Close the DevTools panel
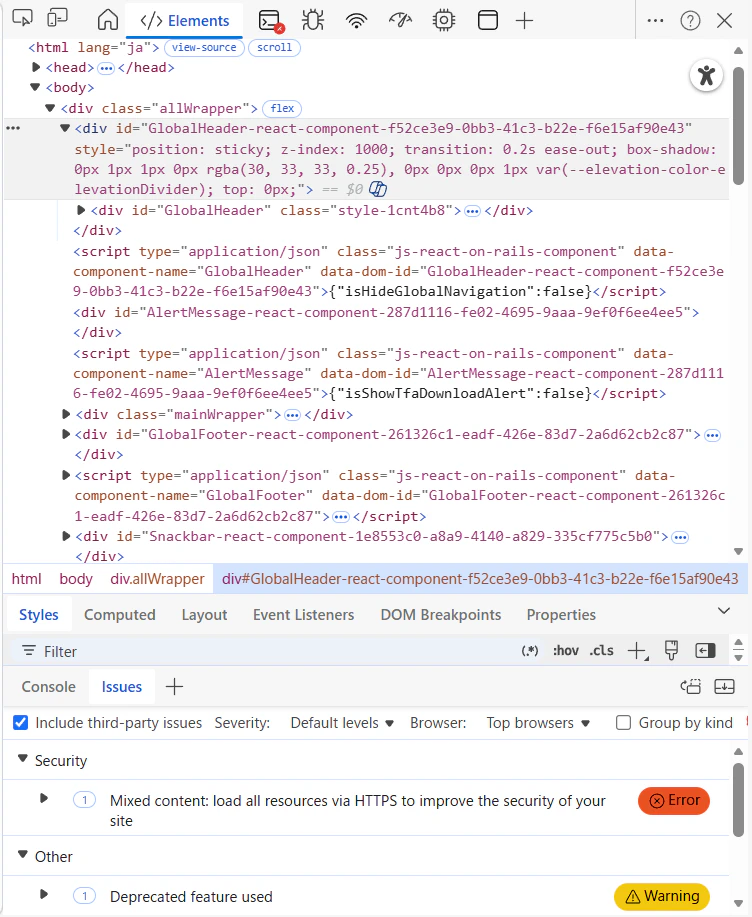 [725, 20]
